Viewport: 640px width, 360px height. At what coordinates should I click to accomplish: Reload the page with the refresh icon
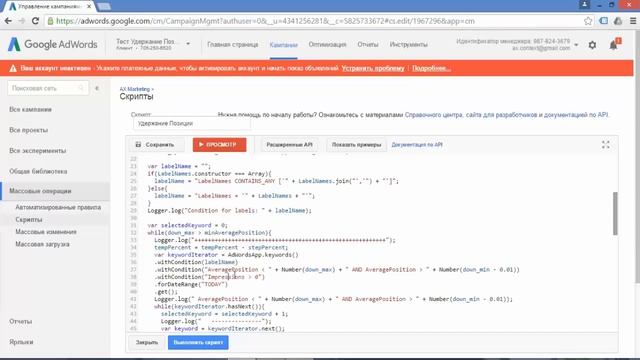click(35, 21)
